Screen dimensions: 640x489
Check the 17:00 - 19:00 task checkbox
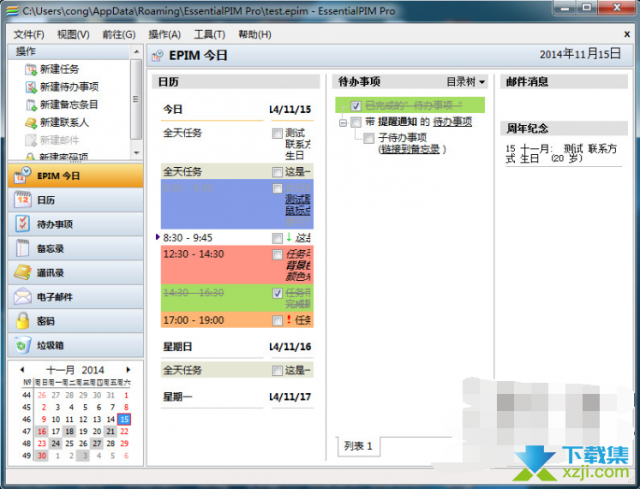click(x=277, y=320)
